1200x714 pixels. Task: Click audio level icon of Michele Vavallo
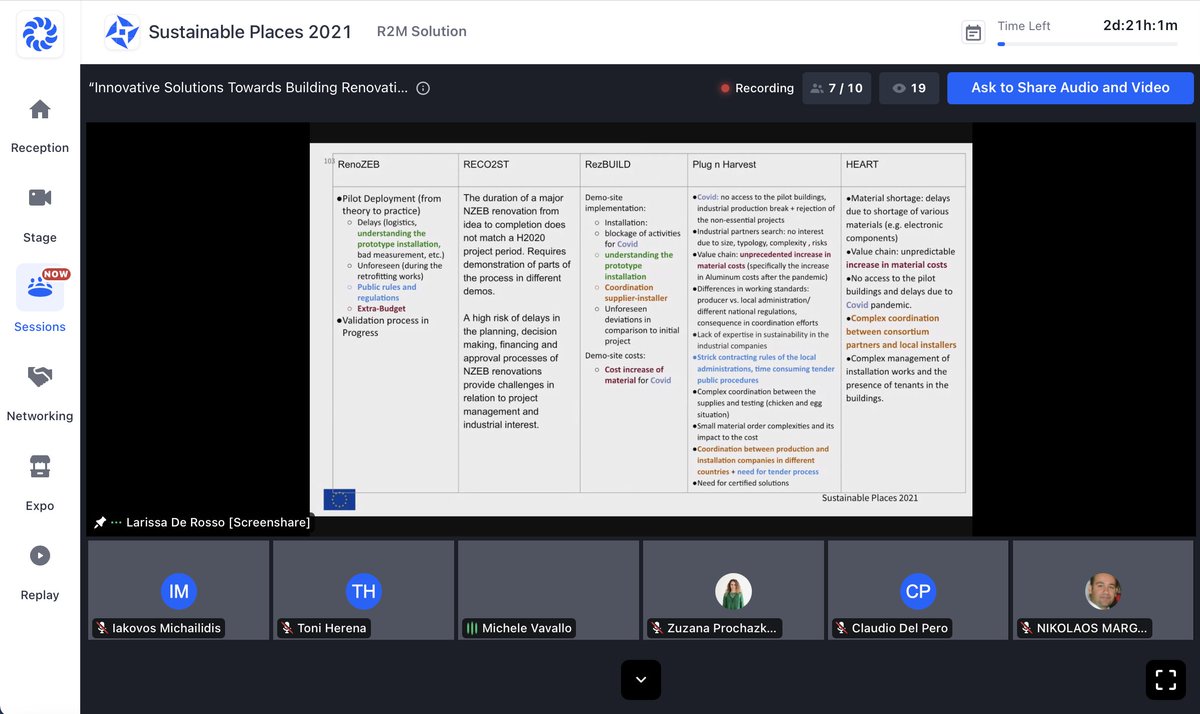(x=471, y=628)
